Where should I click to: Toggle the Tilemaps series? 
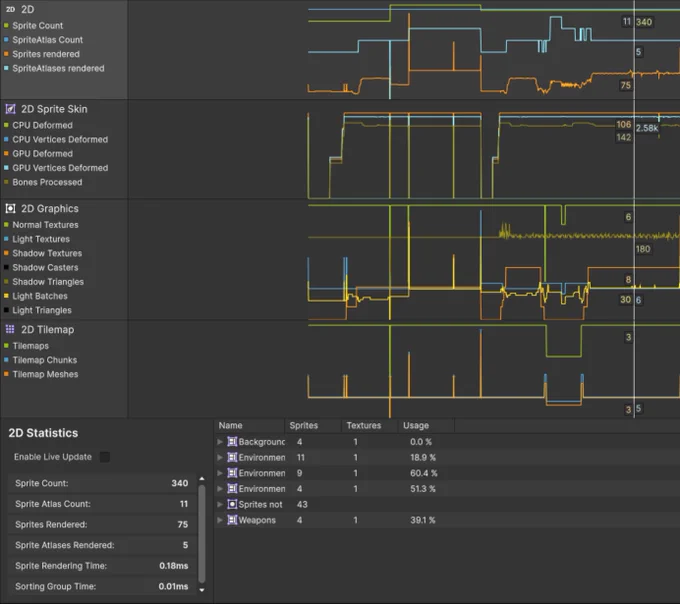[x=6, y=346]
